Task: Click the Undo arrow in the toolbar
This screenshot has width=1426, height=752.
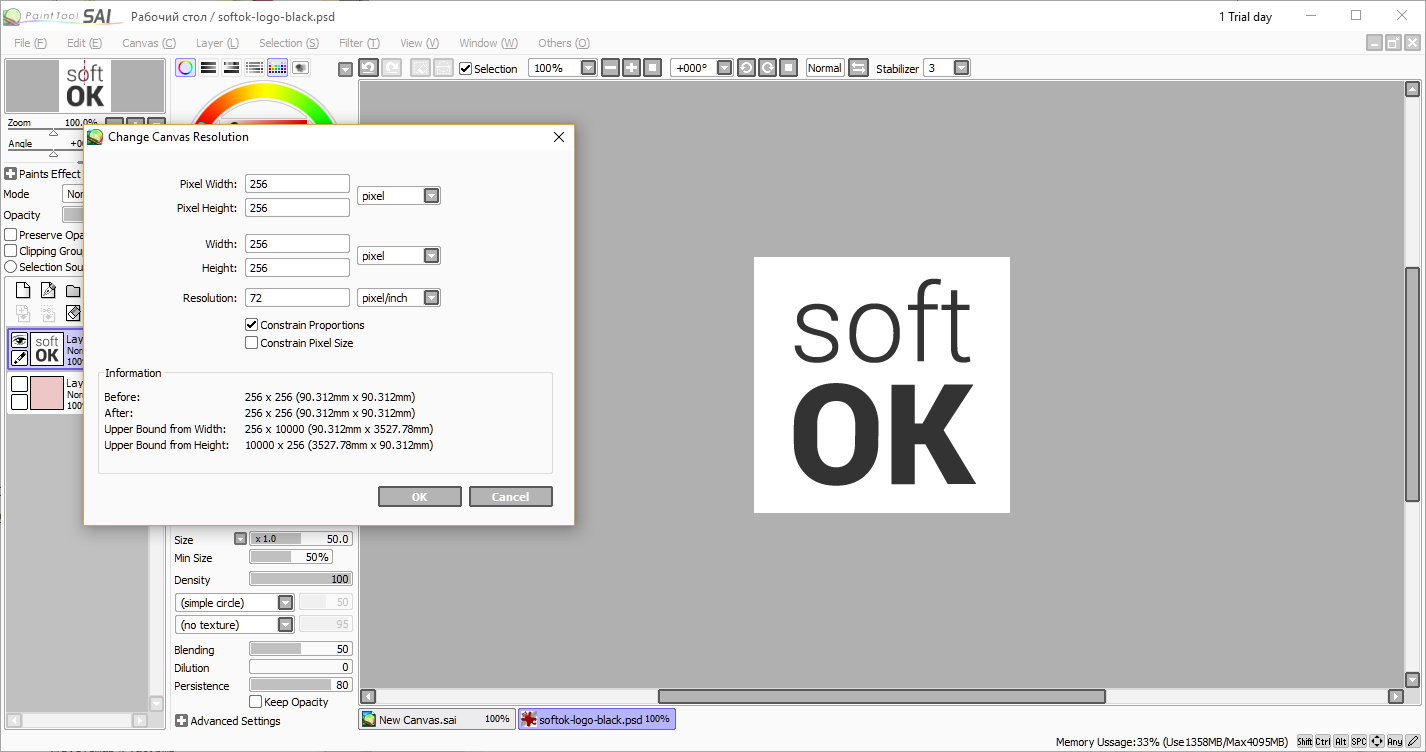Action: 368,68
